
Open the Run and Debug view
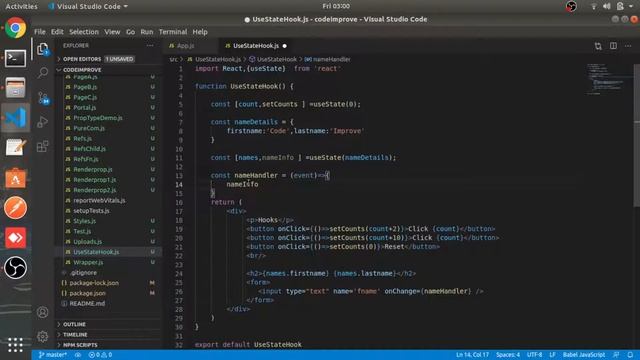[x=43, y=122]
